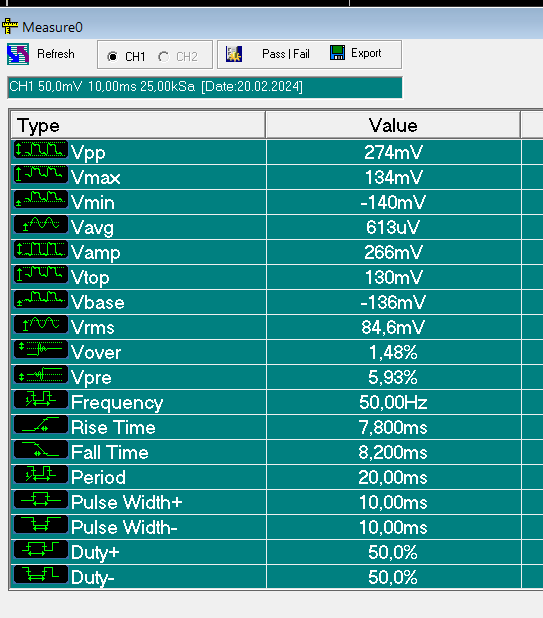Click the Rise Time slope icon

[41, 425]
